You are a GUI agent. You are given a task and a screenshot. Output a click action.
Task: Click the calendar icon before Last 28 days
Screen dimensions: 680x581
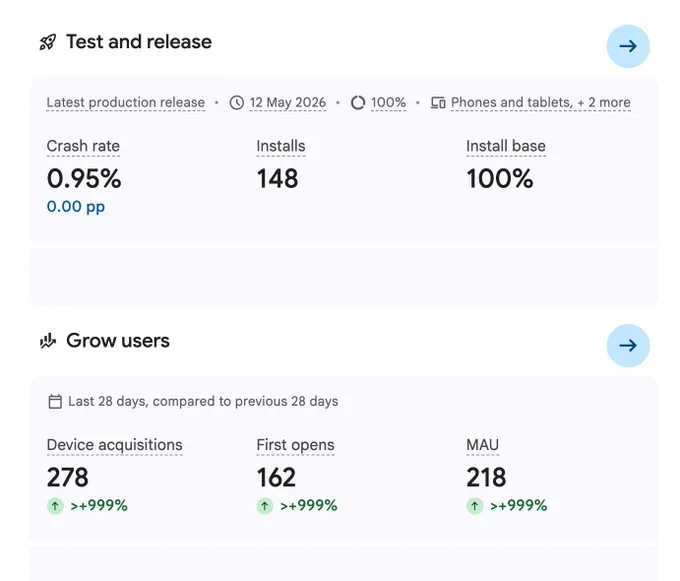point(55,401)
